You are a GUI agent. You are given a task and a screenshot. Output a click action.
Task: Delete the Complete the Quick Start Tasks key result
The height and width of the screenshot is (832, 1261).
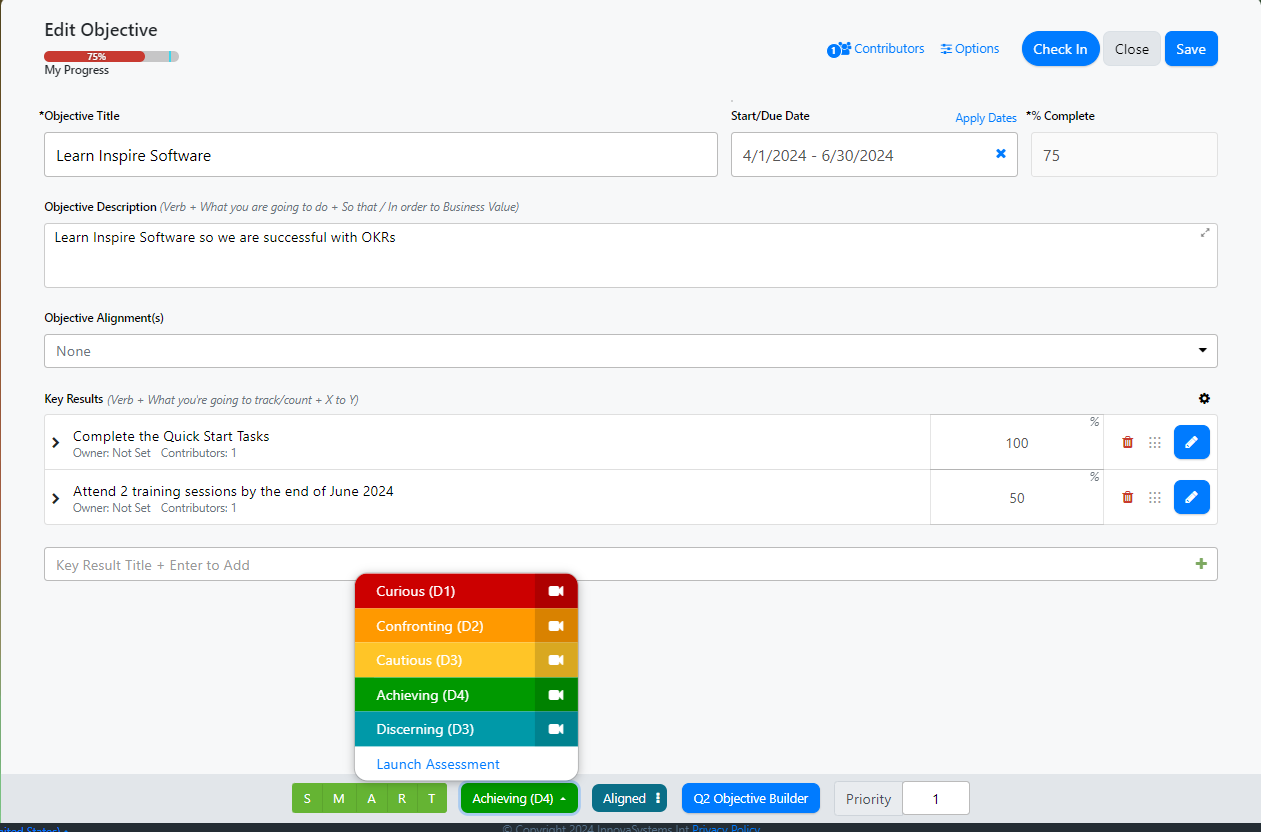pos(1128,442)
